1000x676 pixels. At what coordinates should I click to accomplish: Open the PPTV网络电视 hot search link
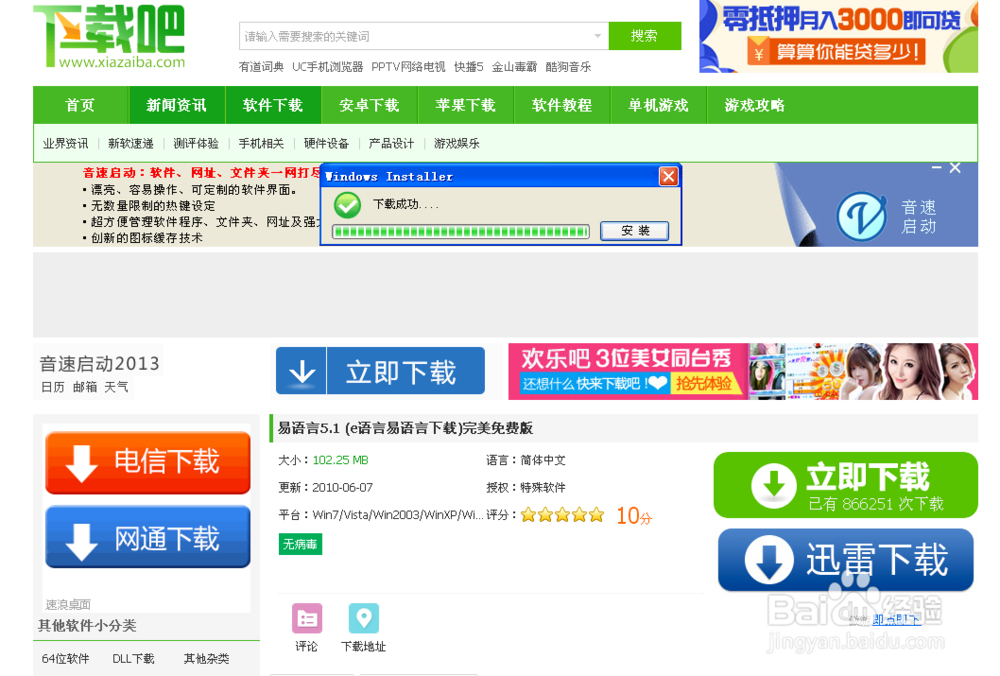pyautogui.click(x=408, y=67)
